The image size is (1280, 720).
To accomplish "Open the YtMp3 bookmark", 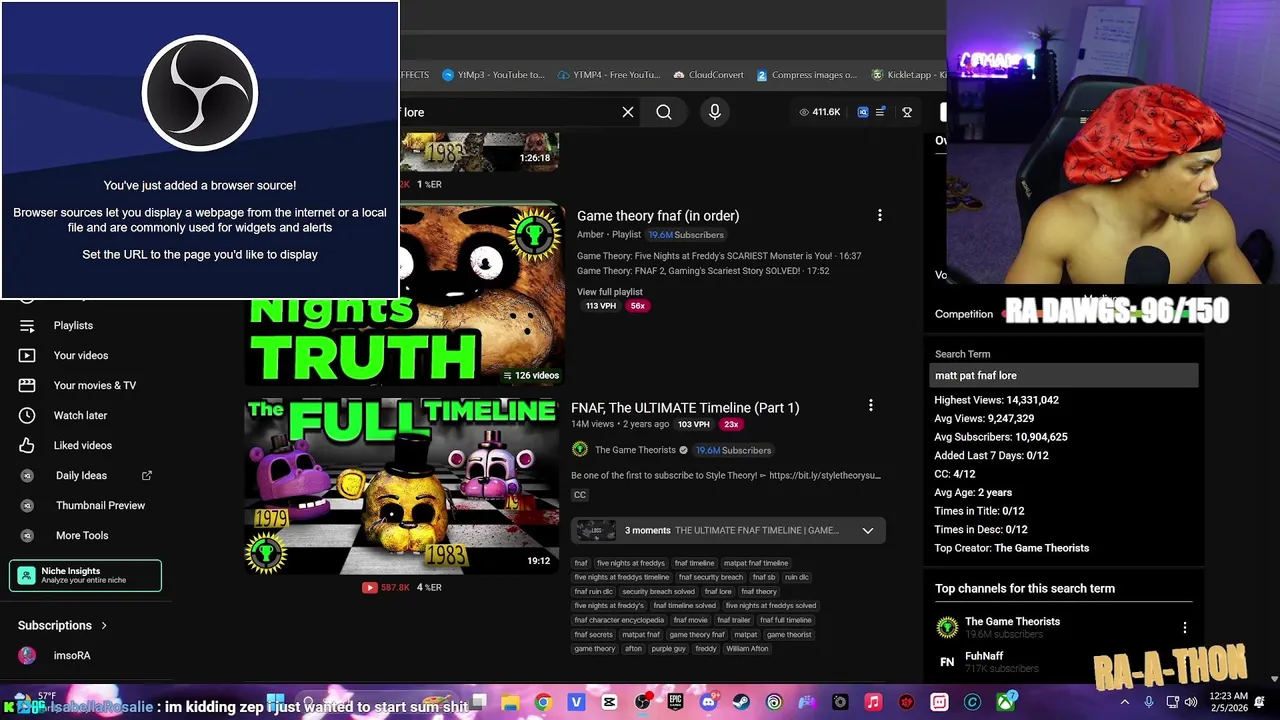I will point(494,75).
